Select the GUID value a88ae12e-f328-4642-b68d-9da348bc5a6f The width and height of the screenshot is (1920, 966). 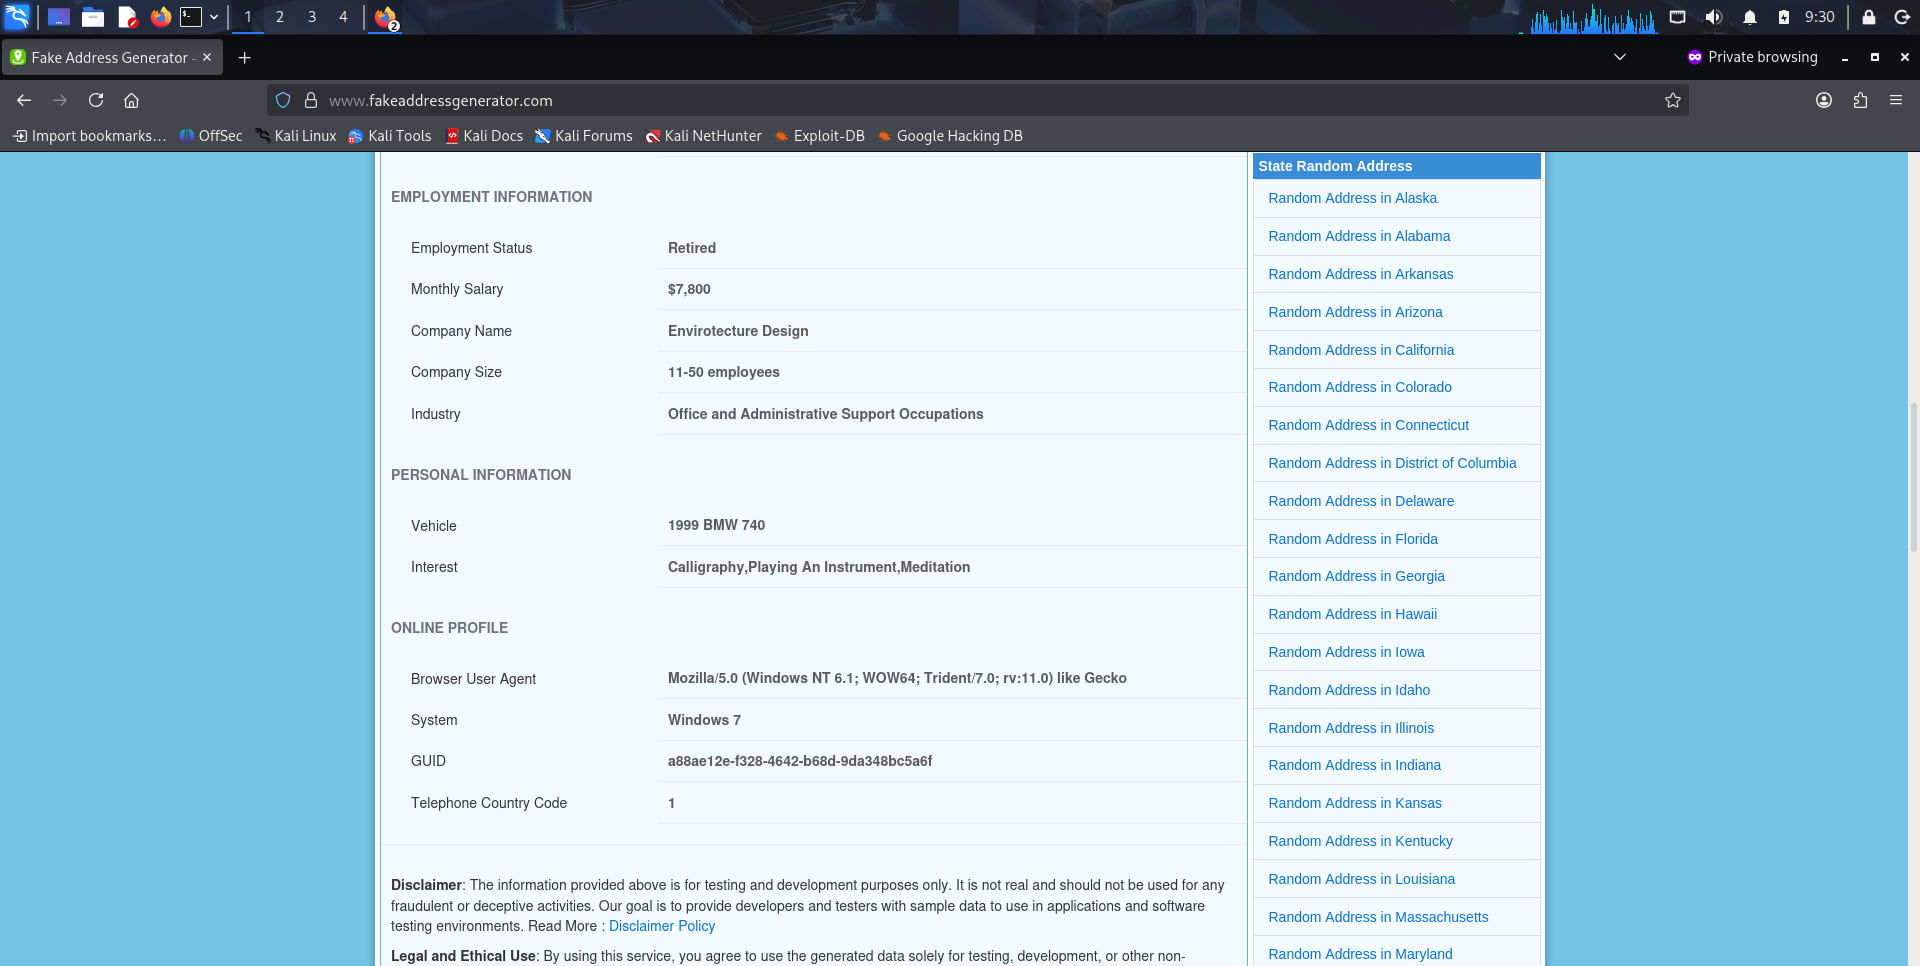pyautogui.click(x=800, y=761)
